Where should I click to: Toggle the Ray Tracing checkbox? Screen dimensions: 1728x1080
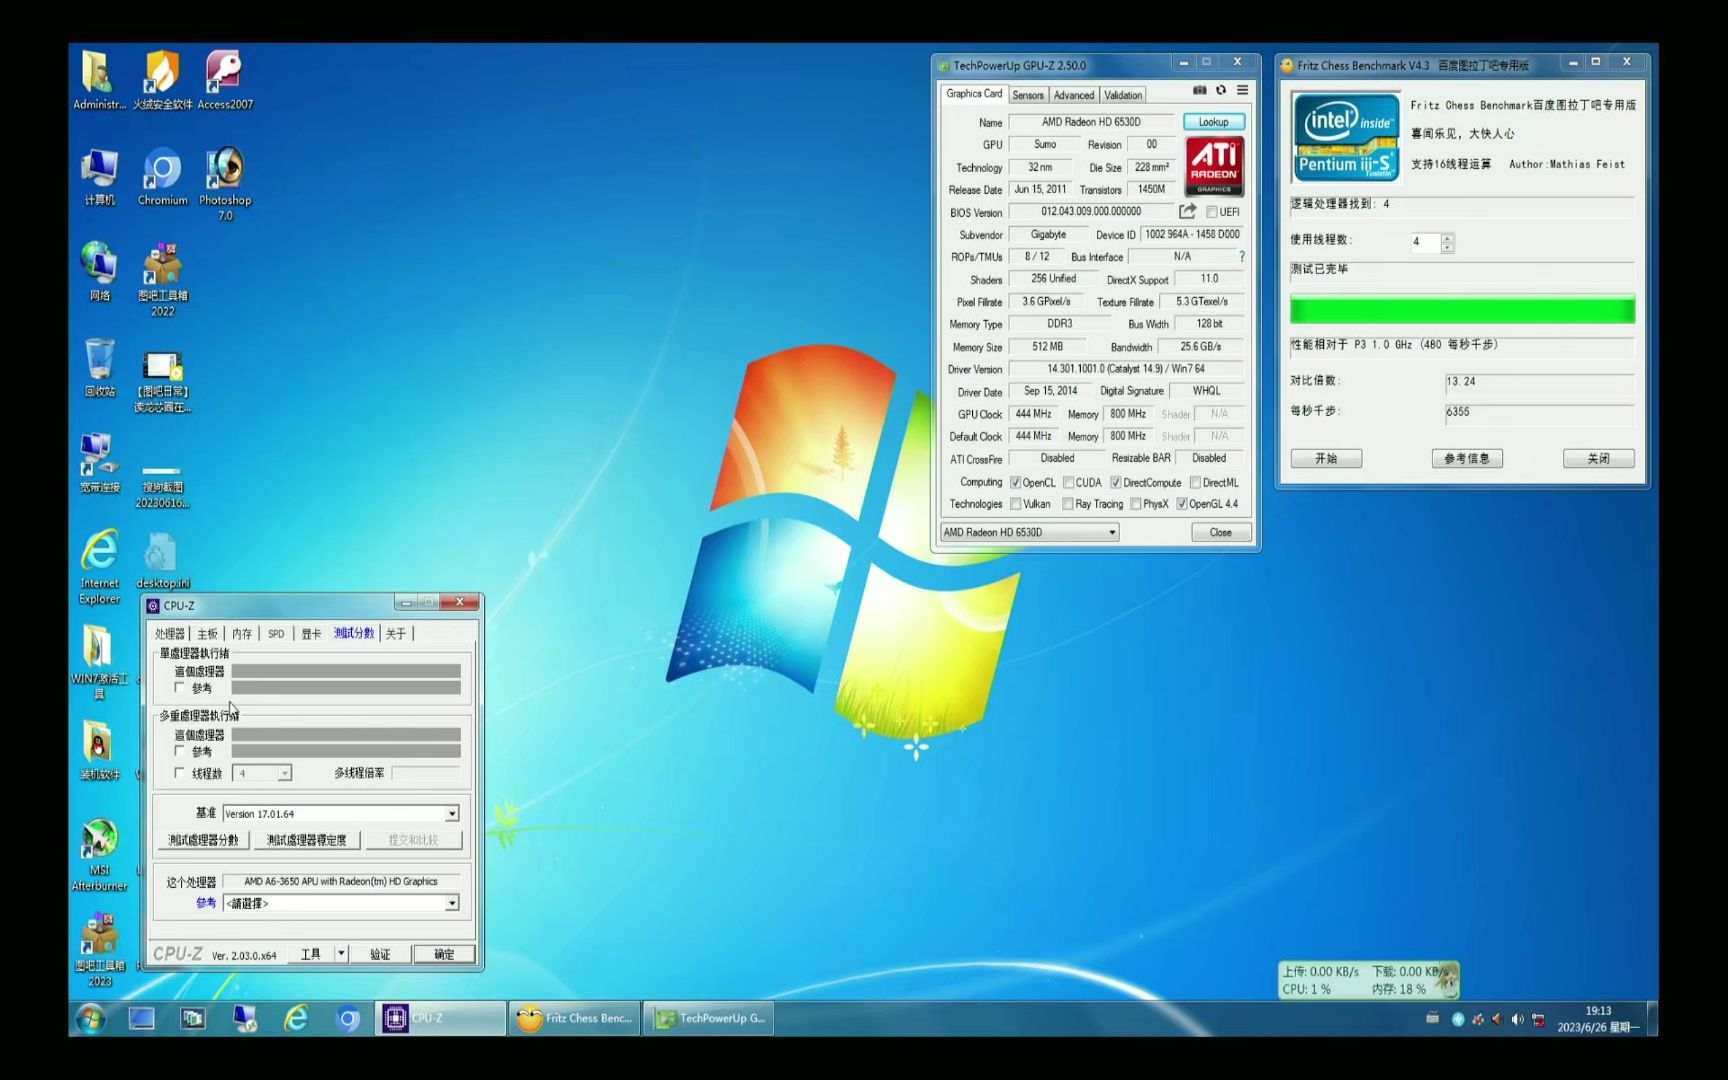tap(1068, 504)
